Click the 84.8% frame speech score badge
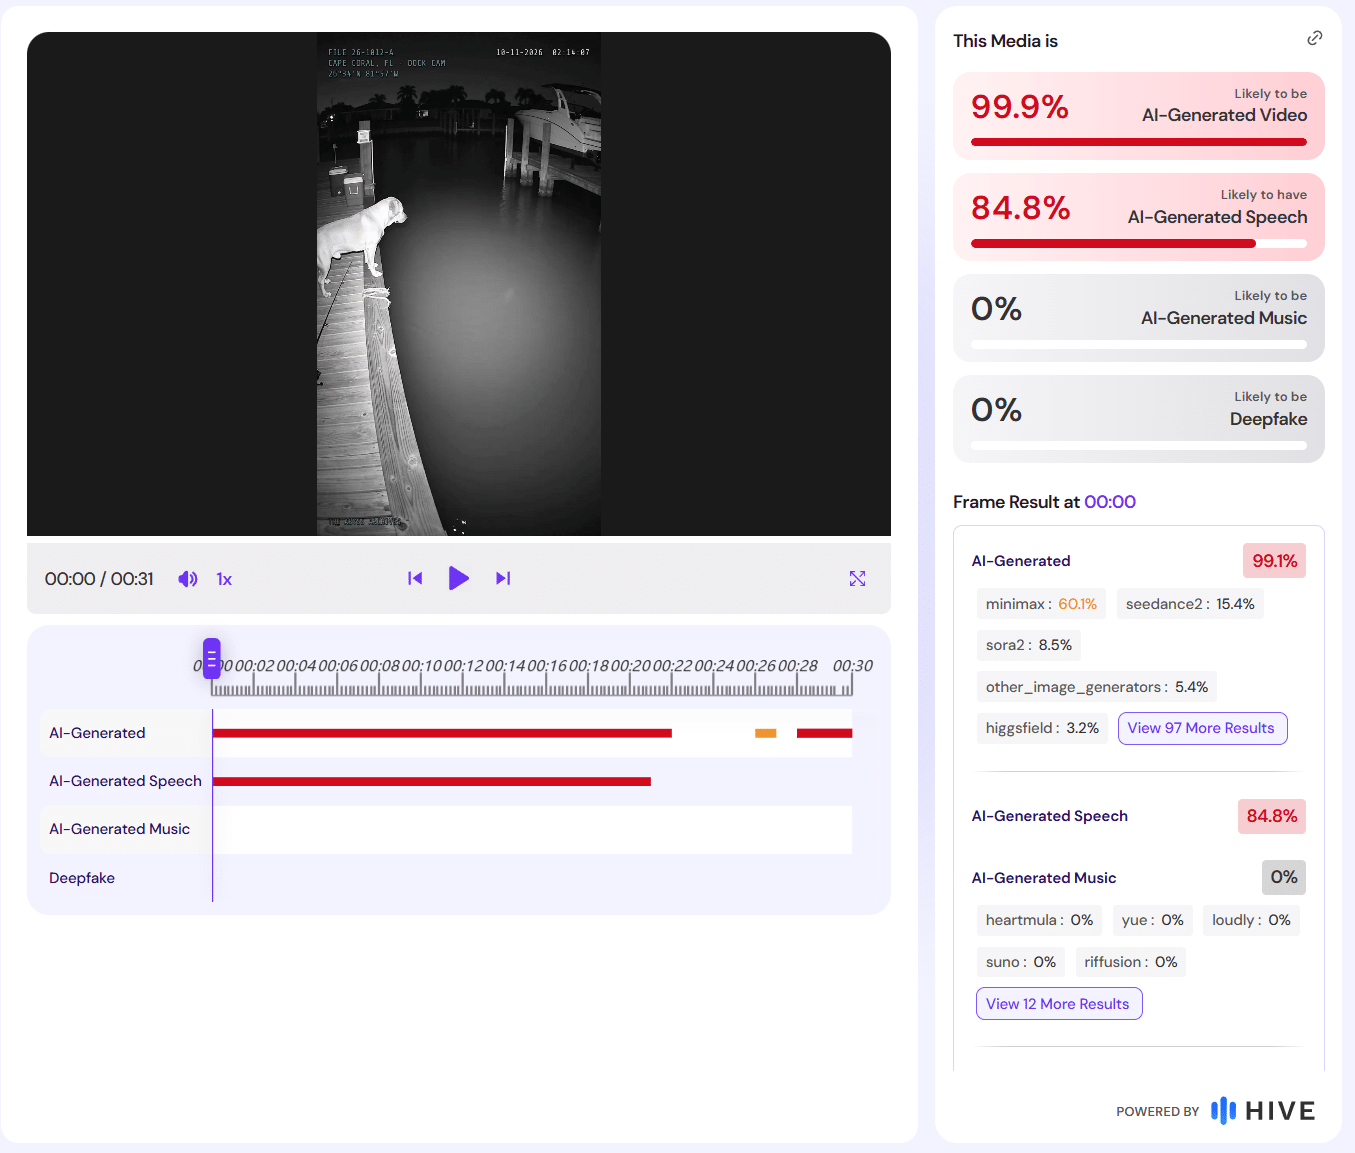This screenshot has height=1153, width=1355. pos(1272,816)
